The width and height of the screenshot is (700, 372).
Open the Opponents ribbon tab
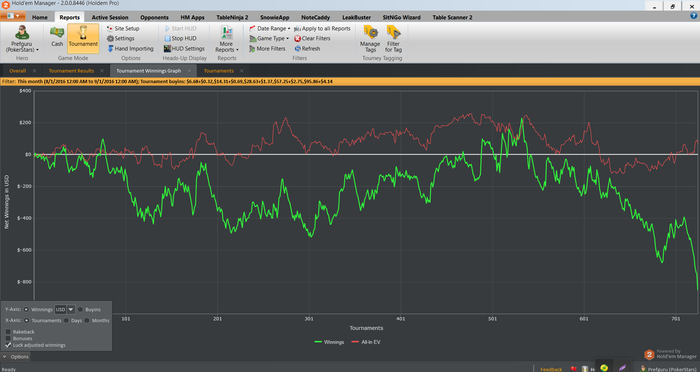pyautogui.click(x=154, y=17)
